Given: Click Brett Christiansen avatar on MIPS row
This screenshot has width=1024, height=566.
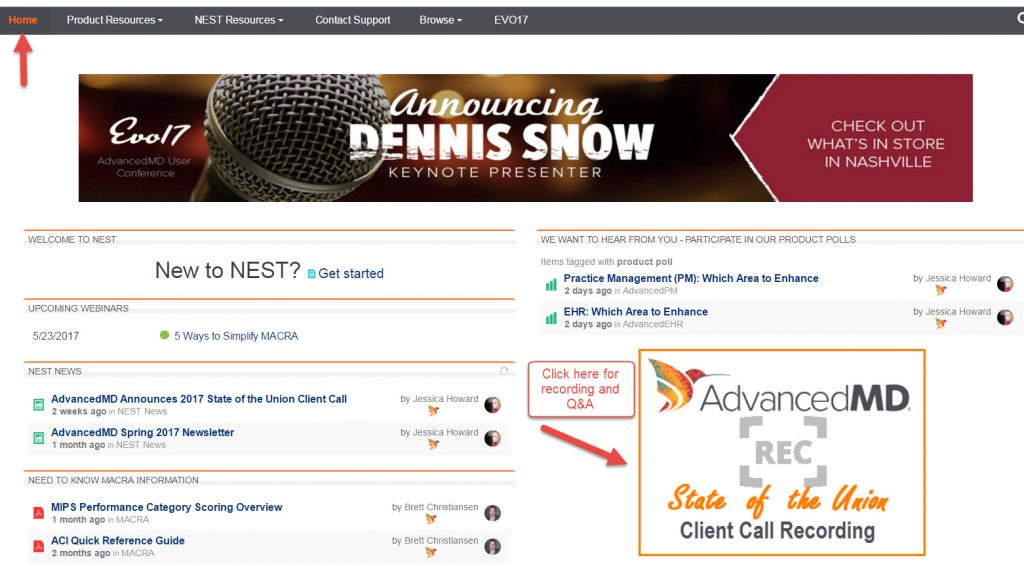Looking at the screenshot, I should click(x=492, y=513).
